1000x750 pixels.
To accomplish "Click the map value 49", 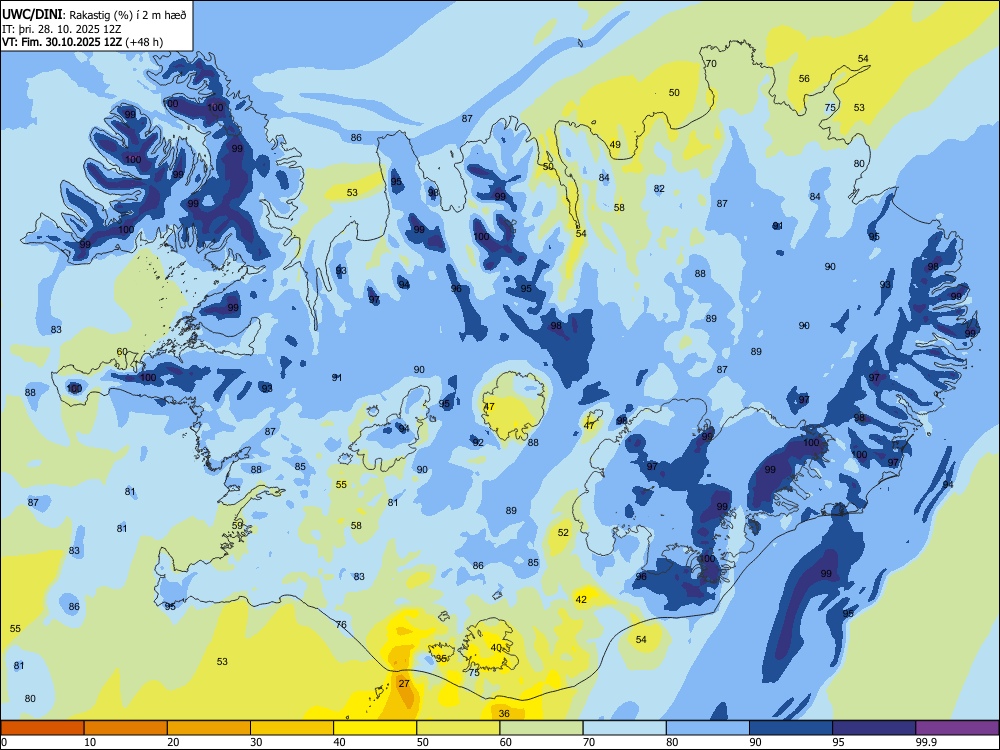I will (x=615, y=144).
